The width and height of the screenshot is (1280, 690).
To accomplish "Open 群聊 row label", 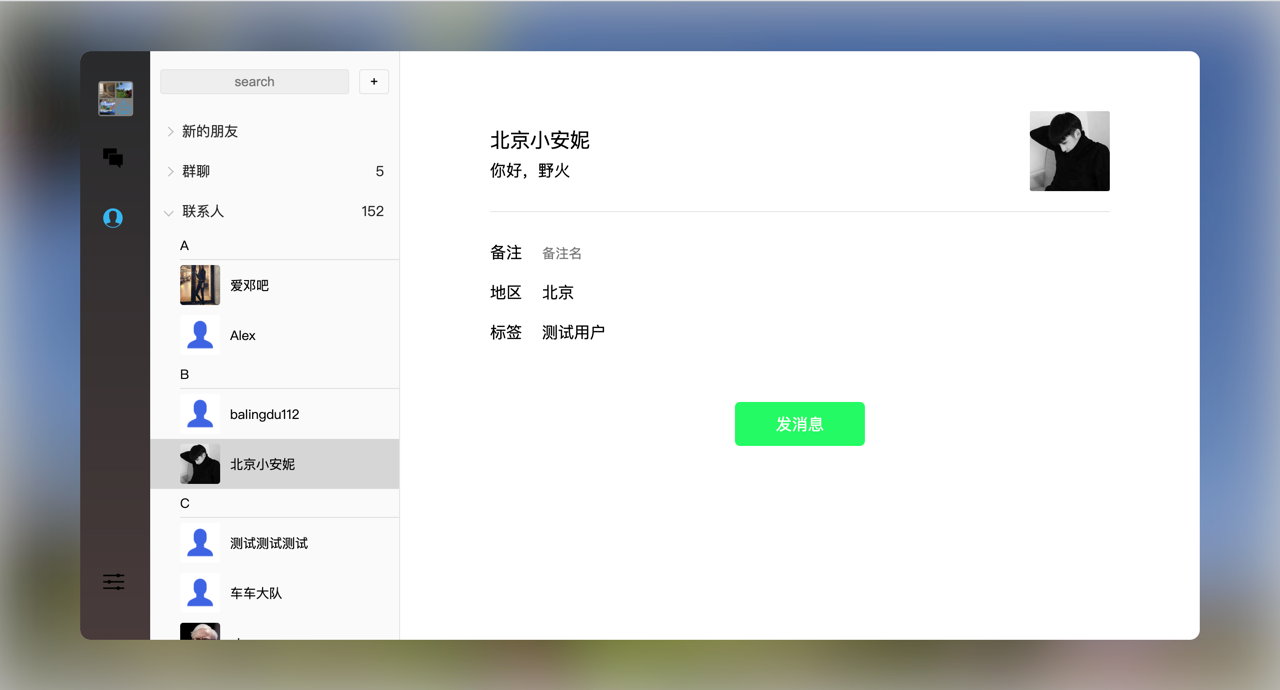I will (196, 172).
